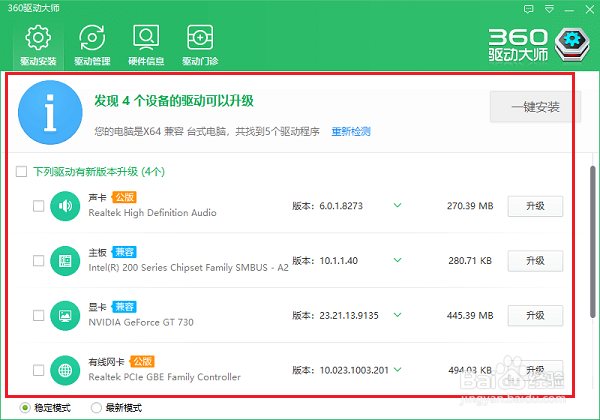
Task: Click the size value 270.39 MB
Action: click(x=470, y=206)
